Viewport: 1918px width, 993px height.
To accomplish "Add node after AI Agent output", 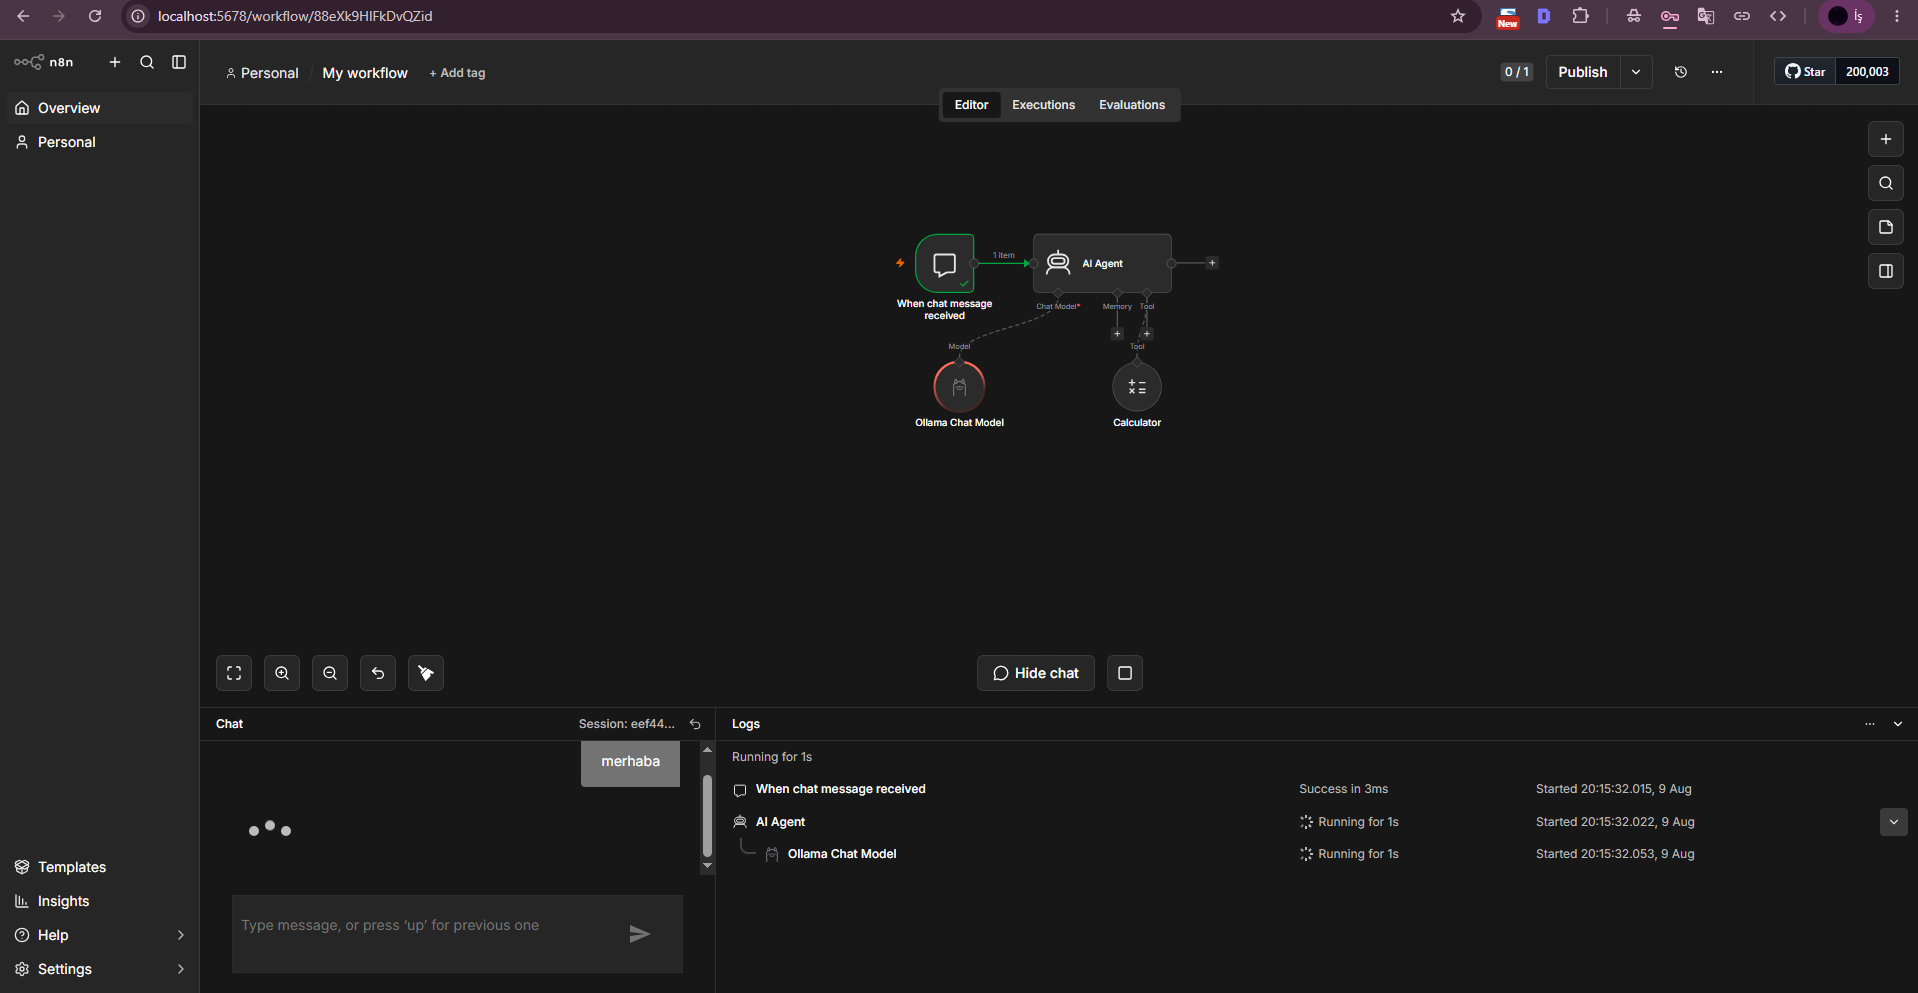I will 1212,263.
